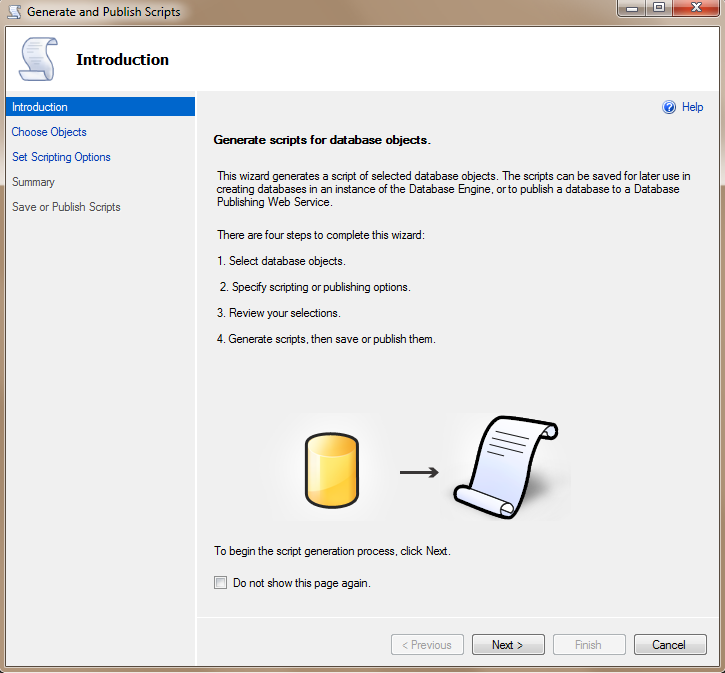Jump to Save or Publish Scripts step
The image size is (725, 673).
[x=66, y=207]
